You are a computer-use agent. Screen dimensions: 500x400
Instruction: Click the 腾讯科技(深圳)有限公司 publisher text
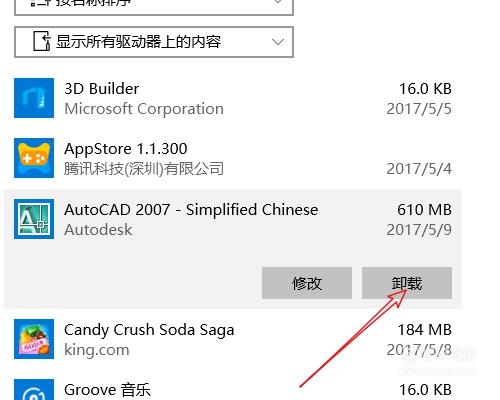(144, 169)
